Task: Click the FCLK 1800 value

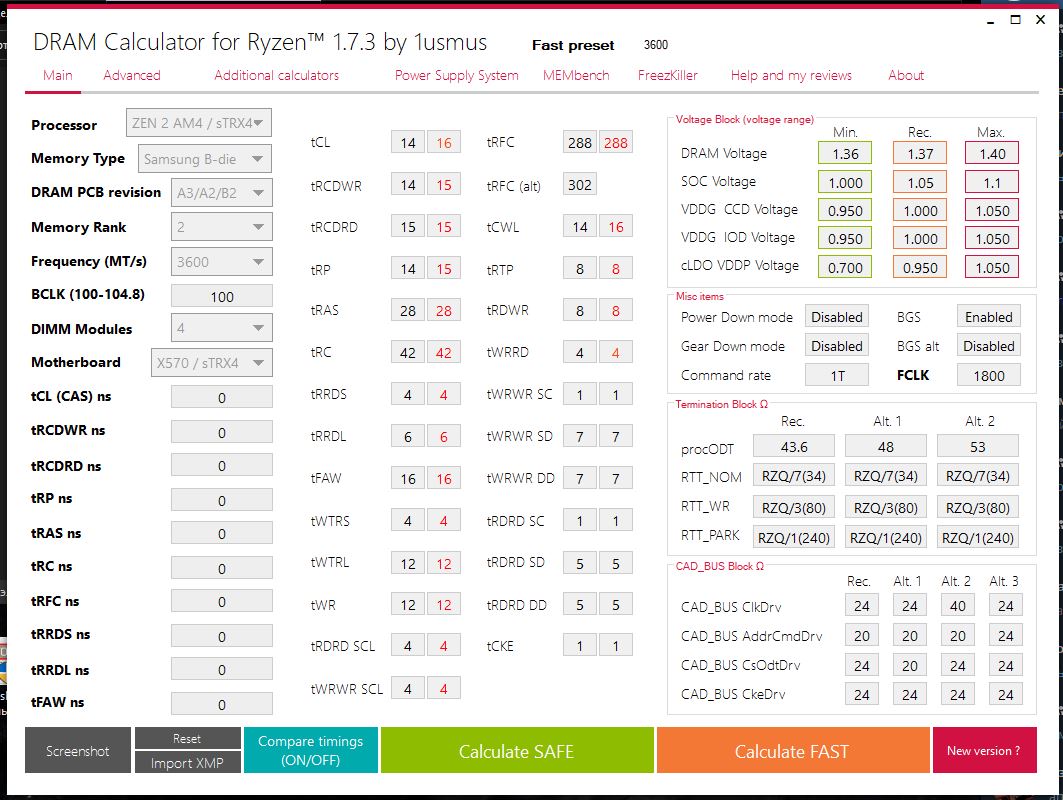Action: (x=988, y=375)
